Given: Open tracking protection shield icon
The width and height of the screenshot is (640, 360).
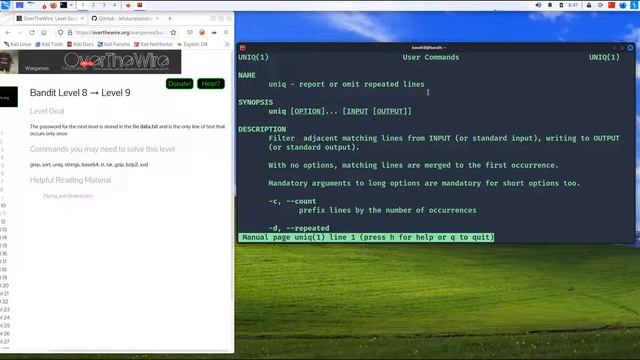Looking at the screenshot, I should [x=60, y=32].
